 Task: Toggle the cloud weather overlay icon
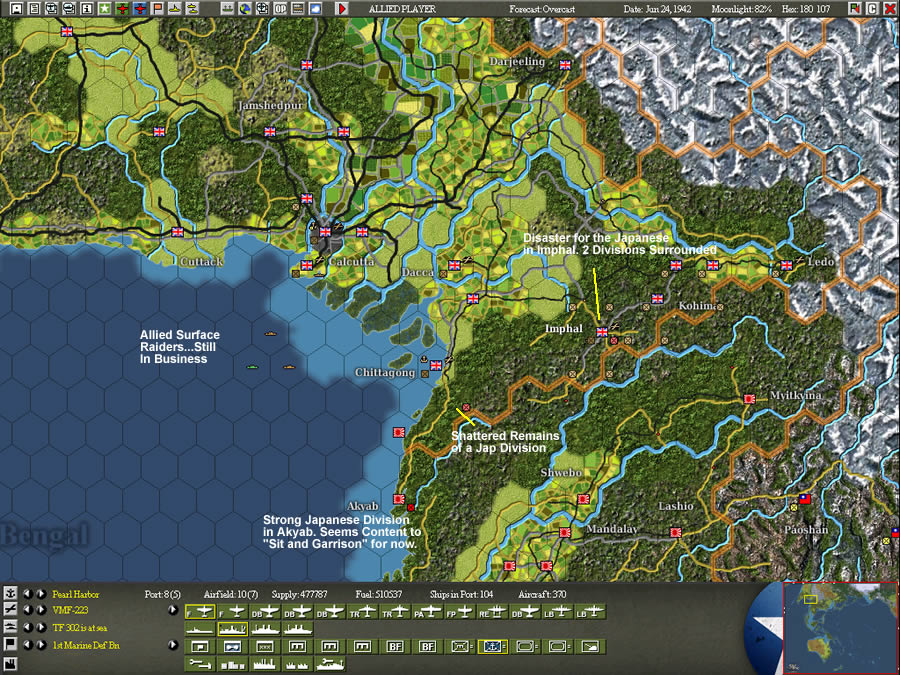point(315,9)
